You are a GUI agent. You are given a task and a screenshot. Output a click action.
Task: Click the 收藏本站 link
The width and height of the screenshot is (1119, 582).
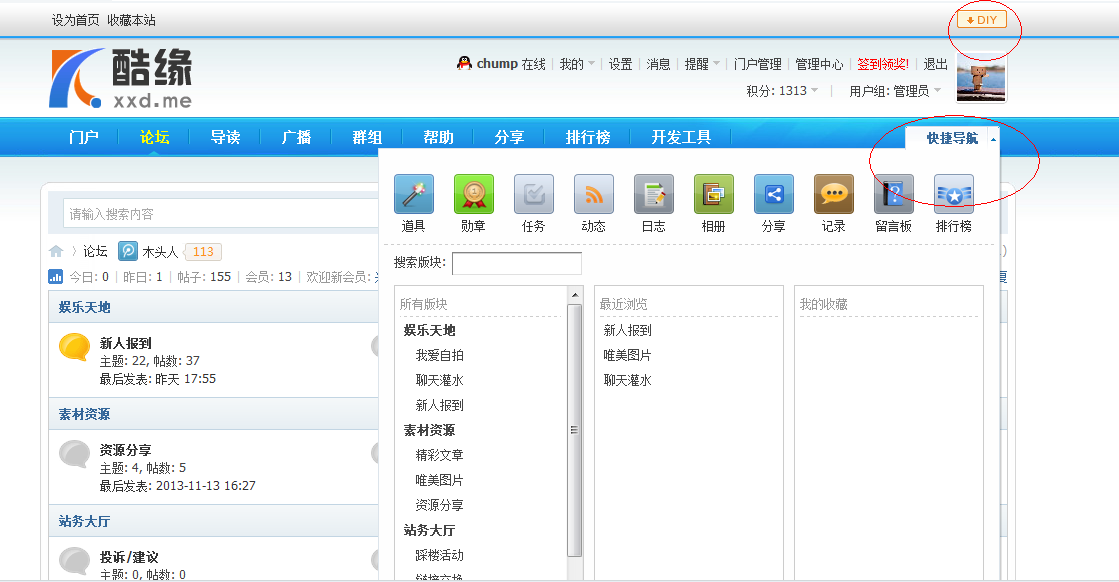[131, 20]
